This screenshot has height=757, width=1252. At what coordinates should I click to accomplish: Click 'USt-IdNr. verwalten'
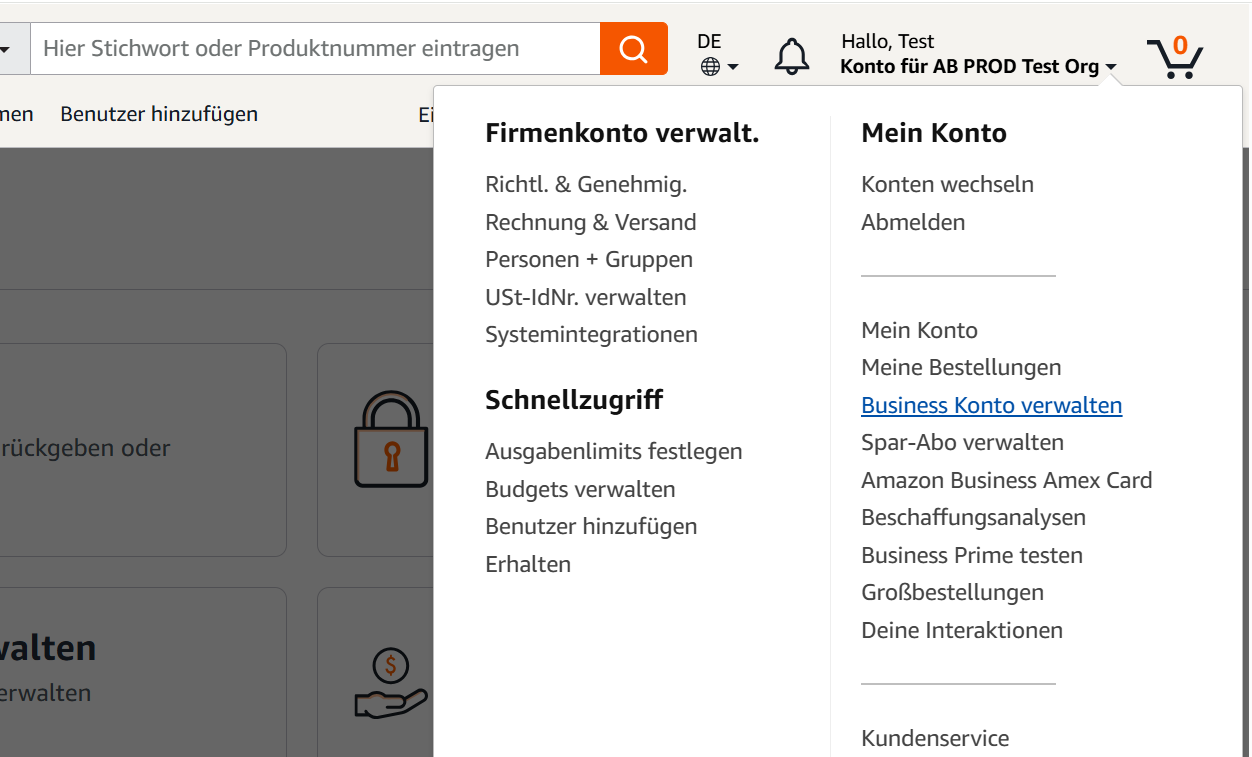(585, 297)
